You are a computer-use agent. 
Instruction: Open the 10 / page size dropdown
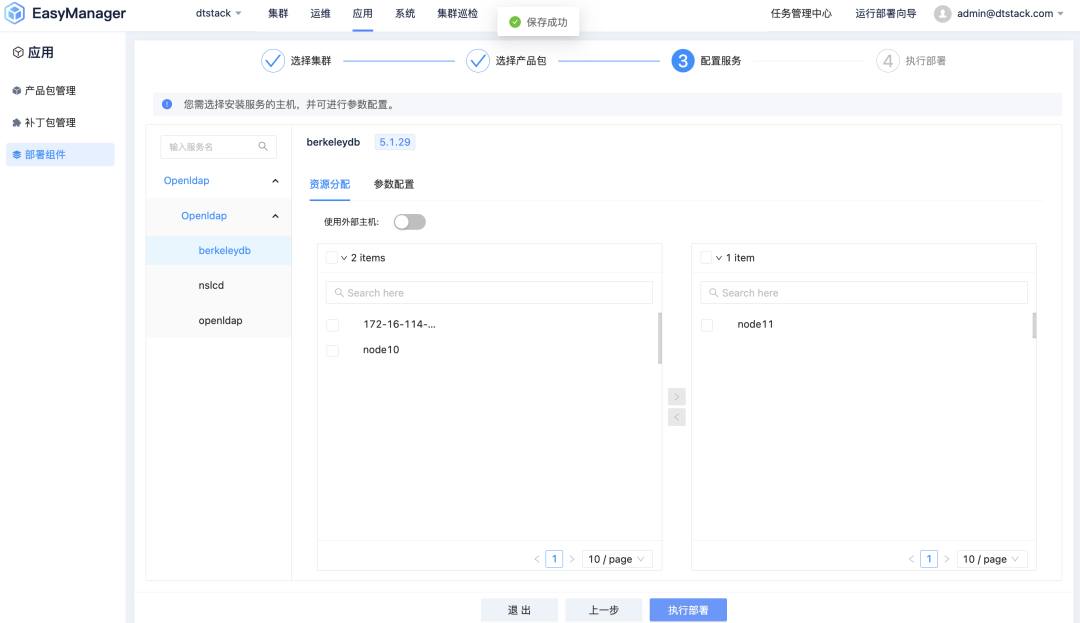[616, 558]
